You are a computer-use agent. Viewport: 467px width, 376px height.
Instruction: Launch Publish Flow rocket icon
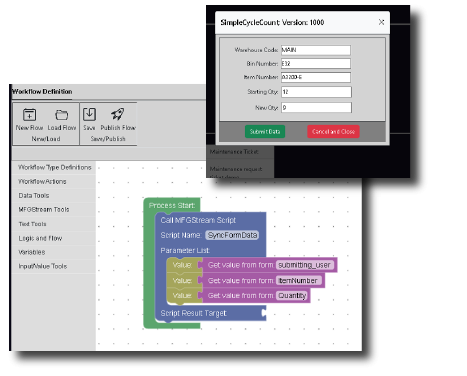tap(118, 114)
